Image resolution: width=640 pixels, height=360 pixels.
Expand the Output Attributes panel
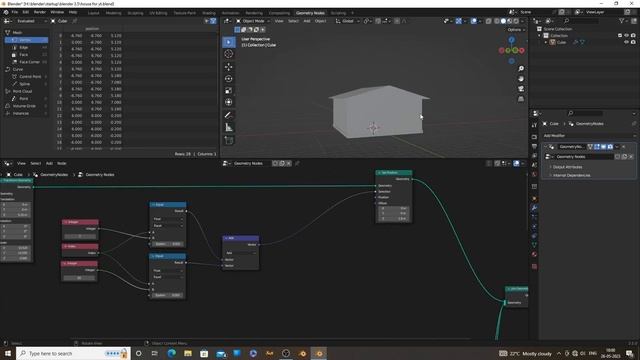coord(567,167)
